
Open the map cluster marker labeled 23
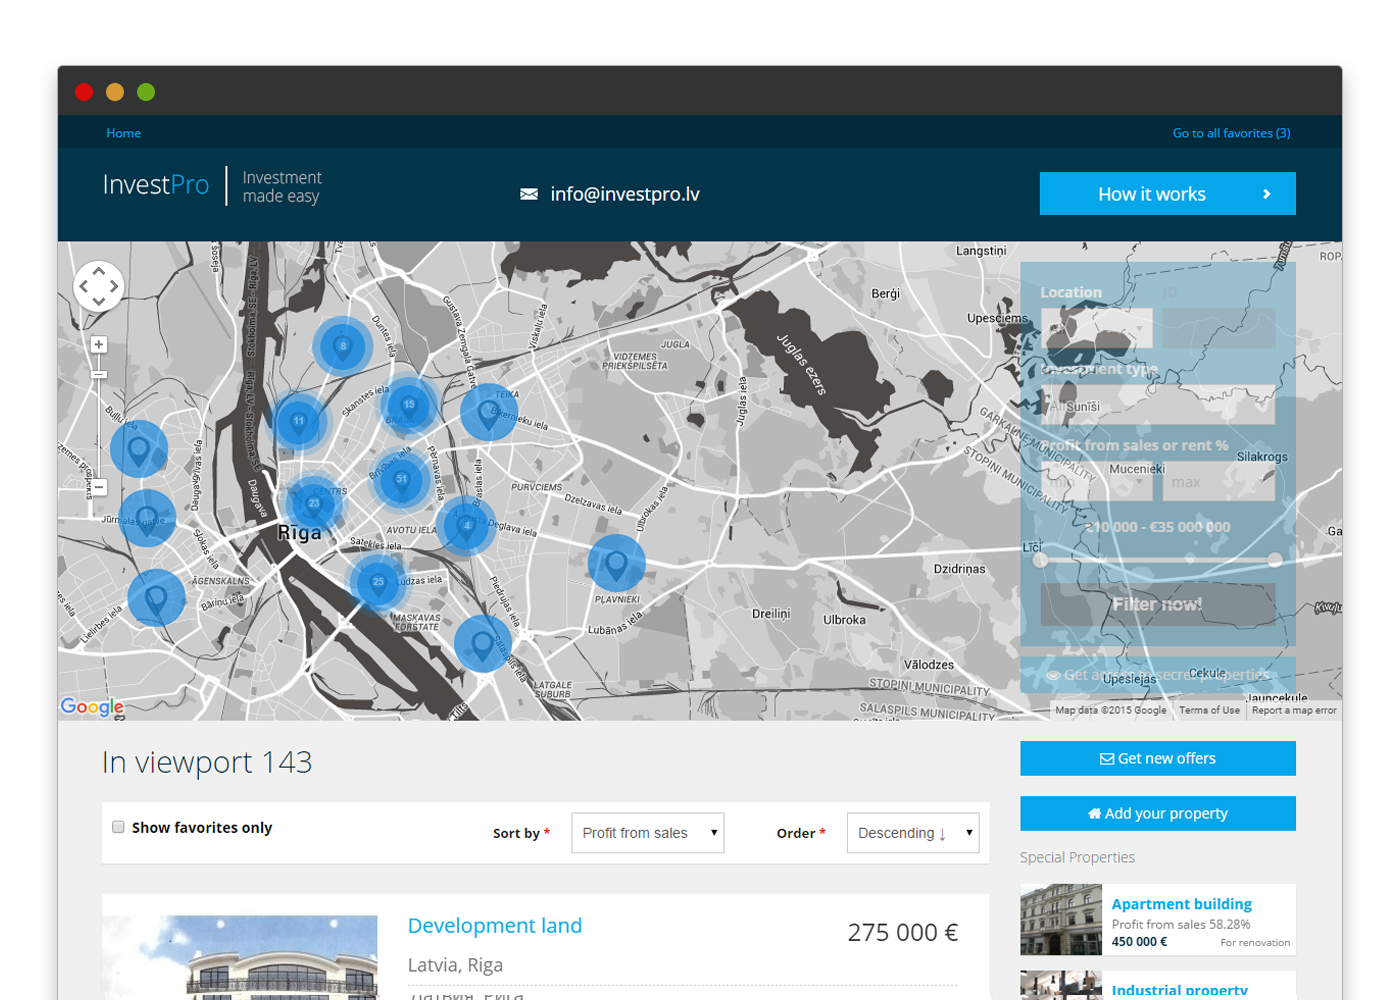[x=314, y=503]
